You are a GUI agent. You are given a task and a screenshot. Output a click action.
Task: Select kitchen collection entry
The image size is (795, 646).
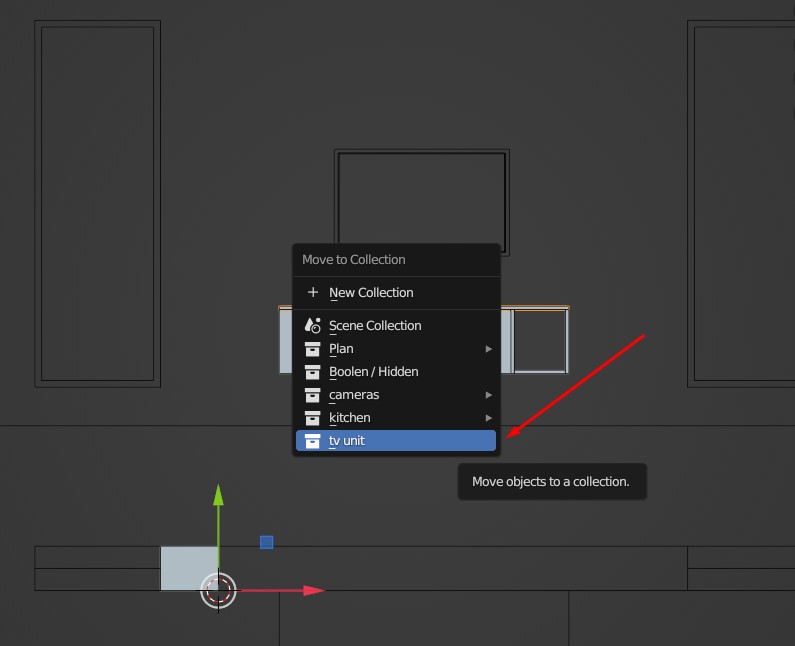396,418
